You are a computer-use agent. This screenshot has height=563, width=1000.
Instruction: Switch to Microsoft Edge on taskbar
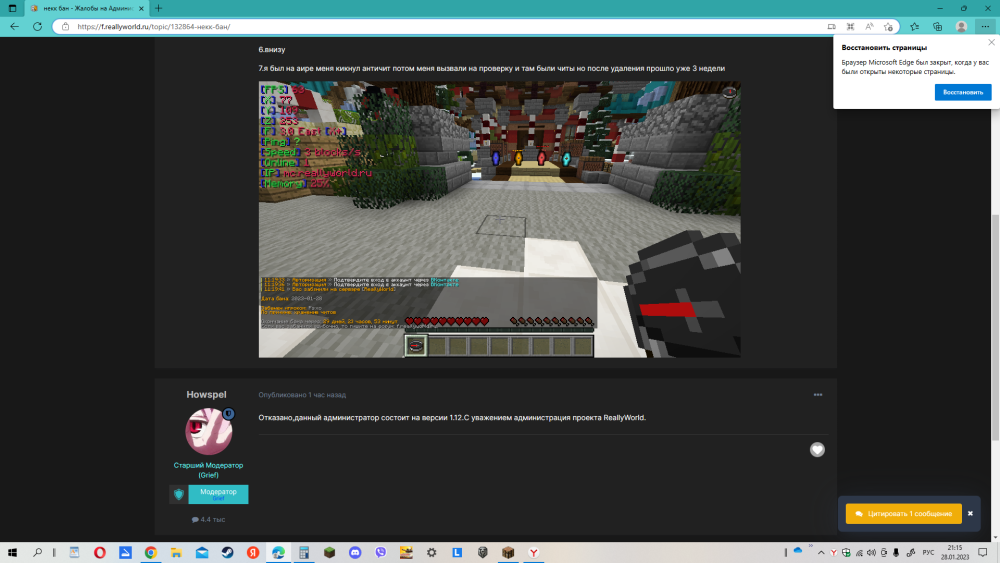coord(278,553)
